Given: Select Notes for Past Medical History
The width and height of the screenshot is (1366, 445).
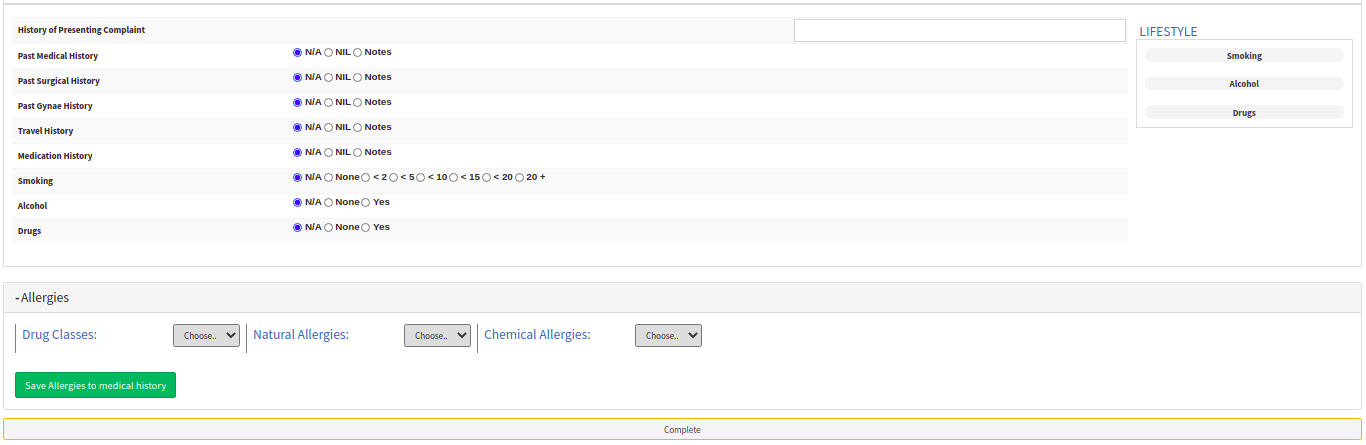Looking at the screenshot, I should click(358, 52).
